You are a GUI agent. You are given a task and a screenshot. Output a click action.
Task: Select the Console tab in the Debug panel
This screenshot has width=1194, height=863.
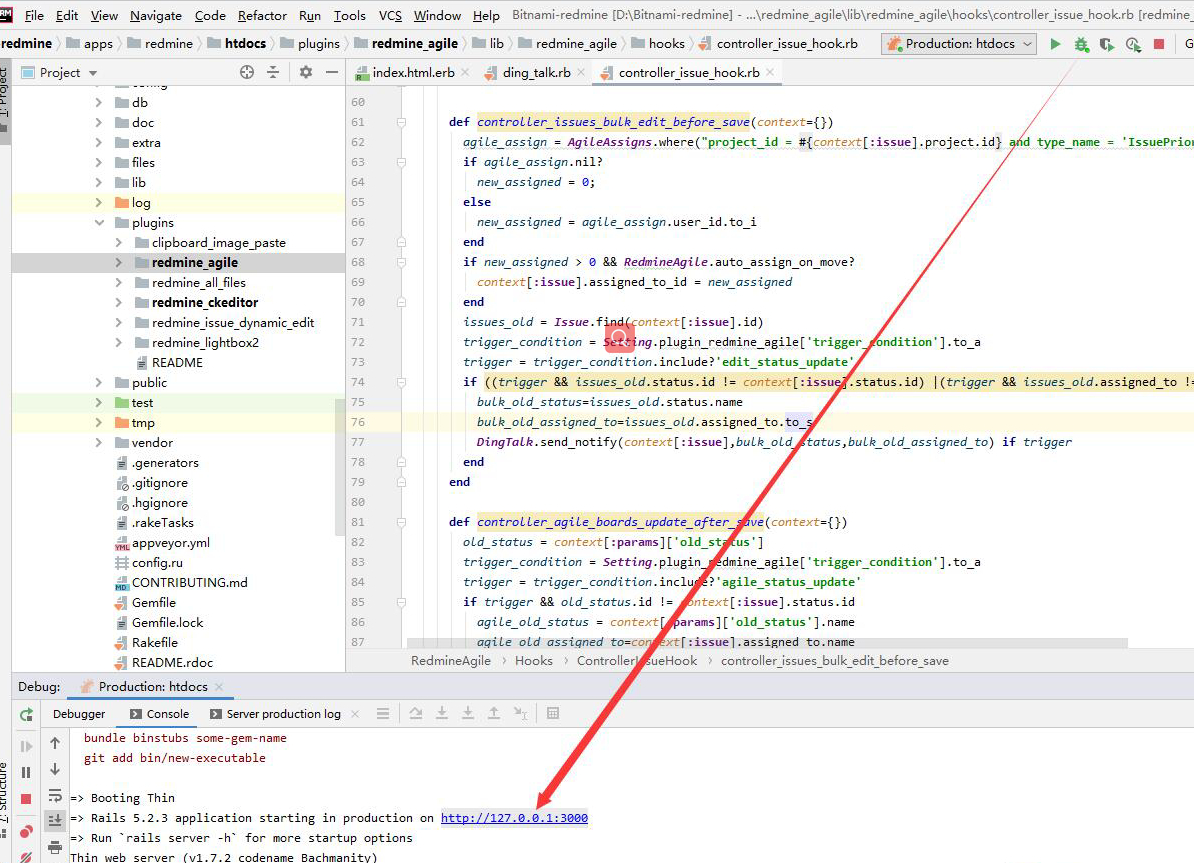tap(159, 714)
